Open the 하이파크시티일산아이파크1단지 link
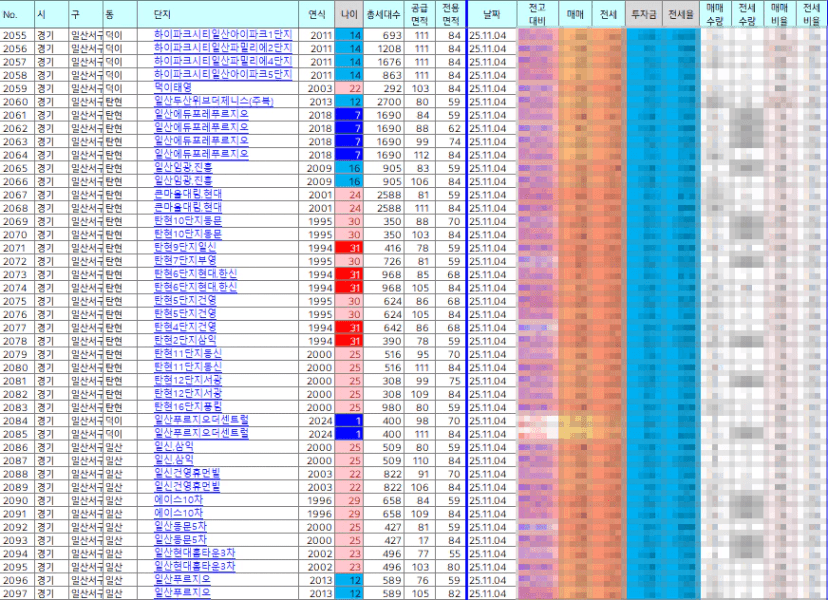 [x=223, y=35]
